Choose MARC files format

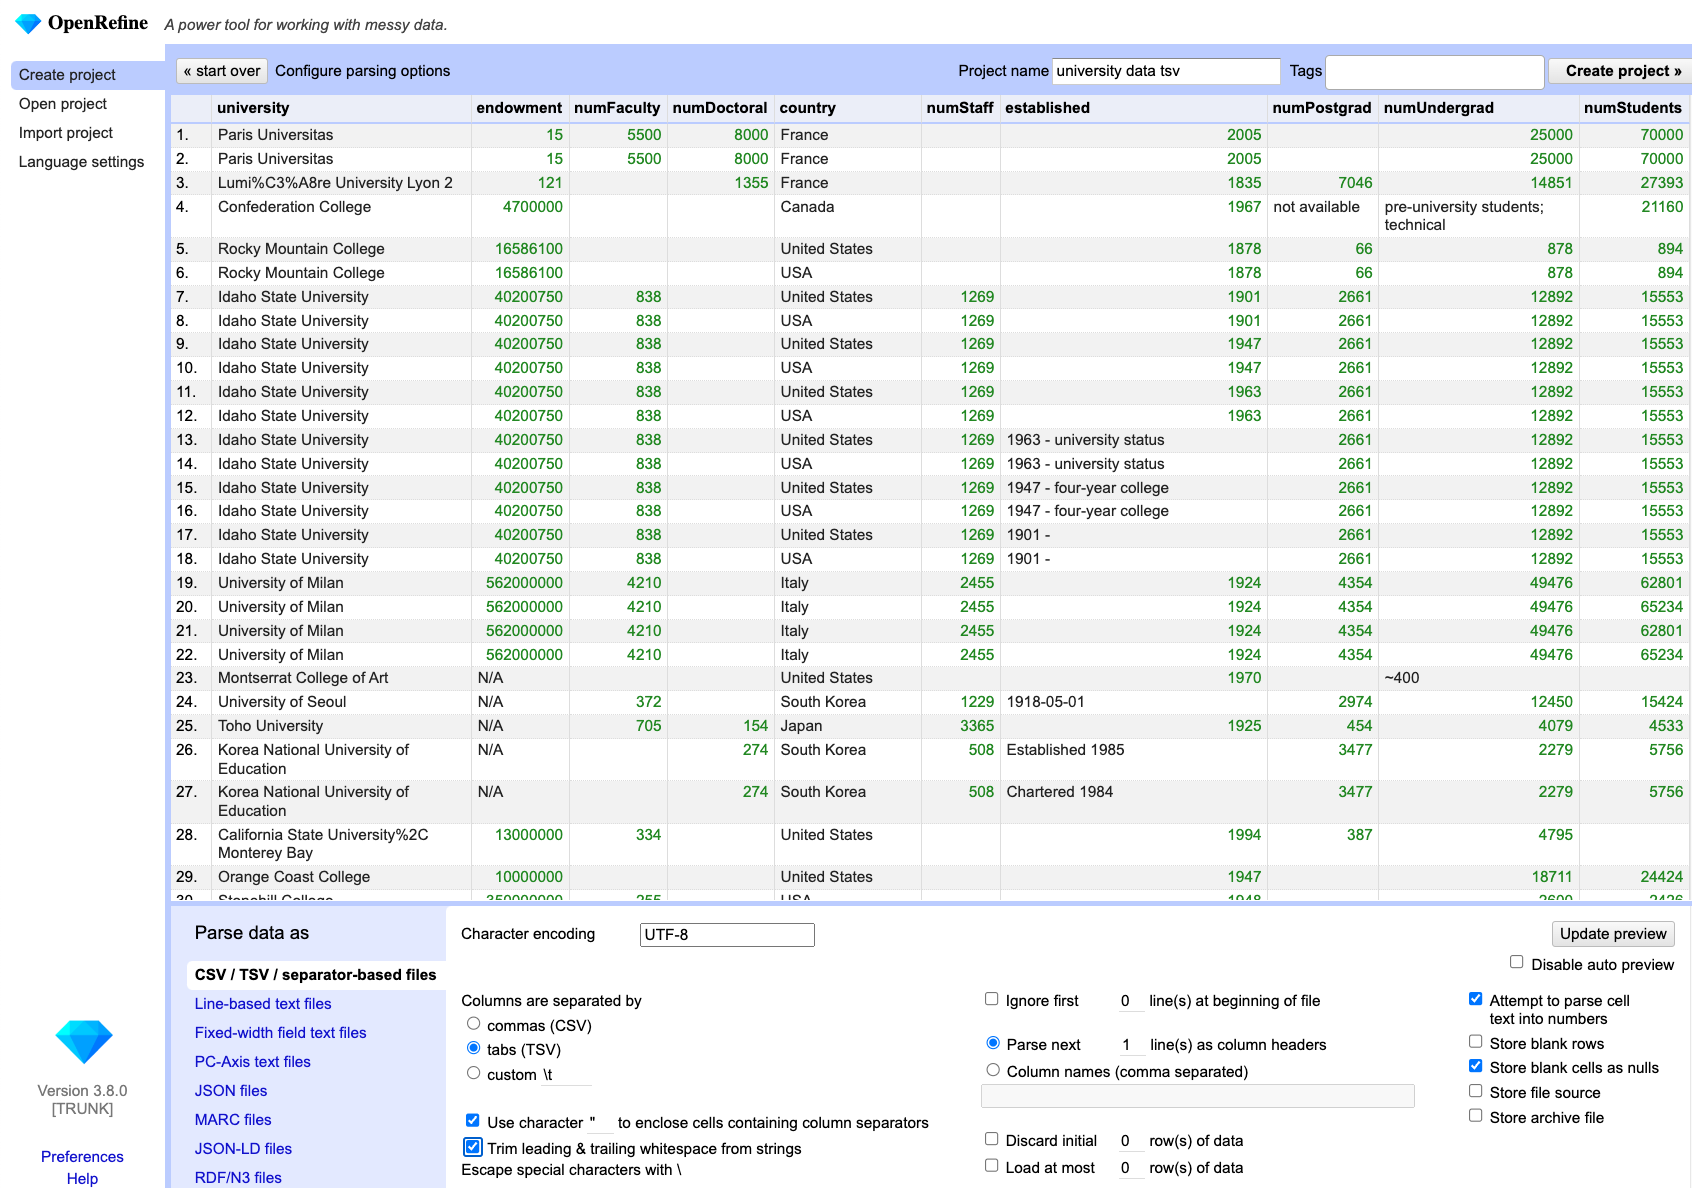(233, 1120)
